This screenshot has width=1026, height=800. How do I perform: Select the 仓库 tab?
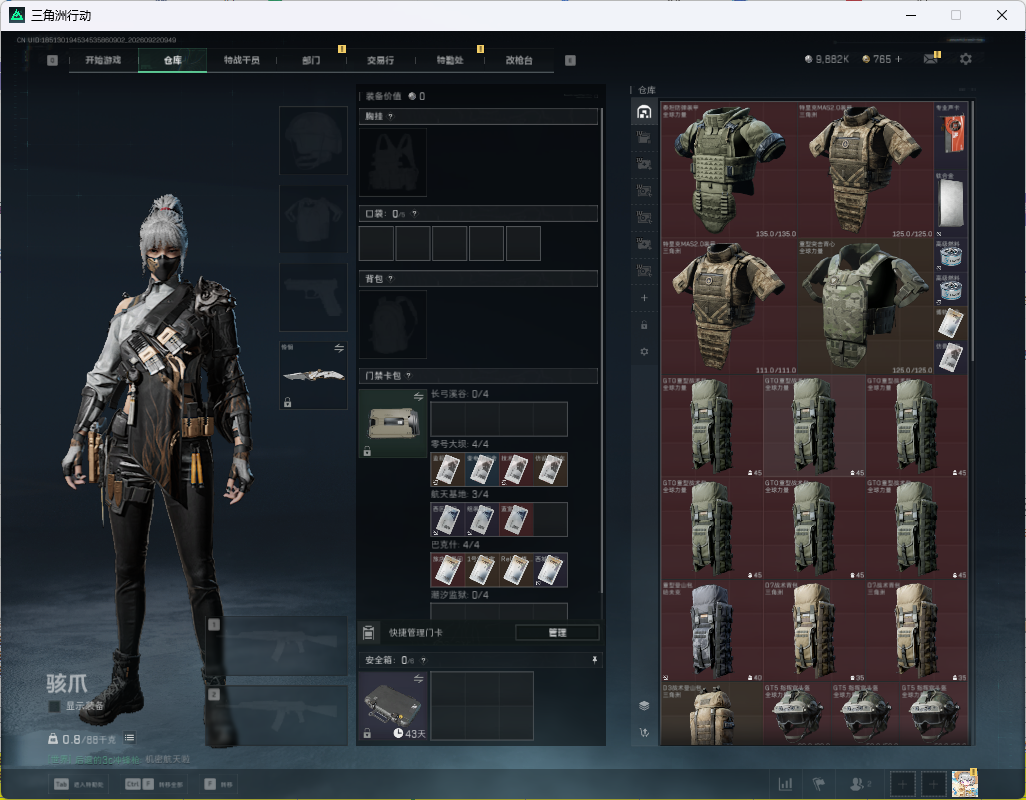click(173, 60)
